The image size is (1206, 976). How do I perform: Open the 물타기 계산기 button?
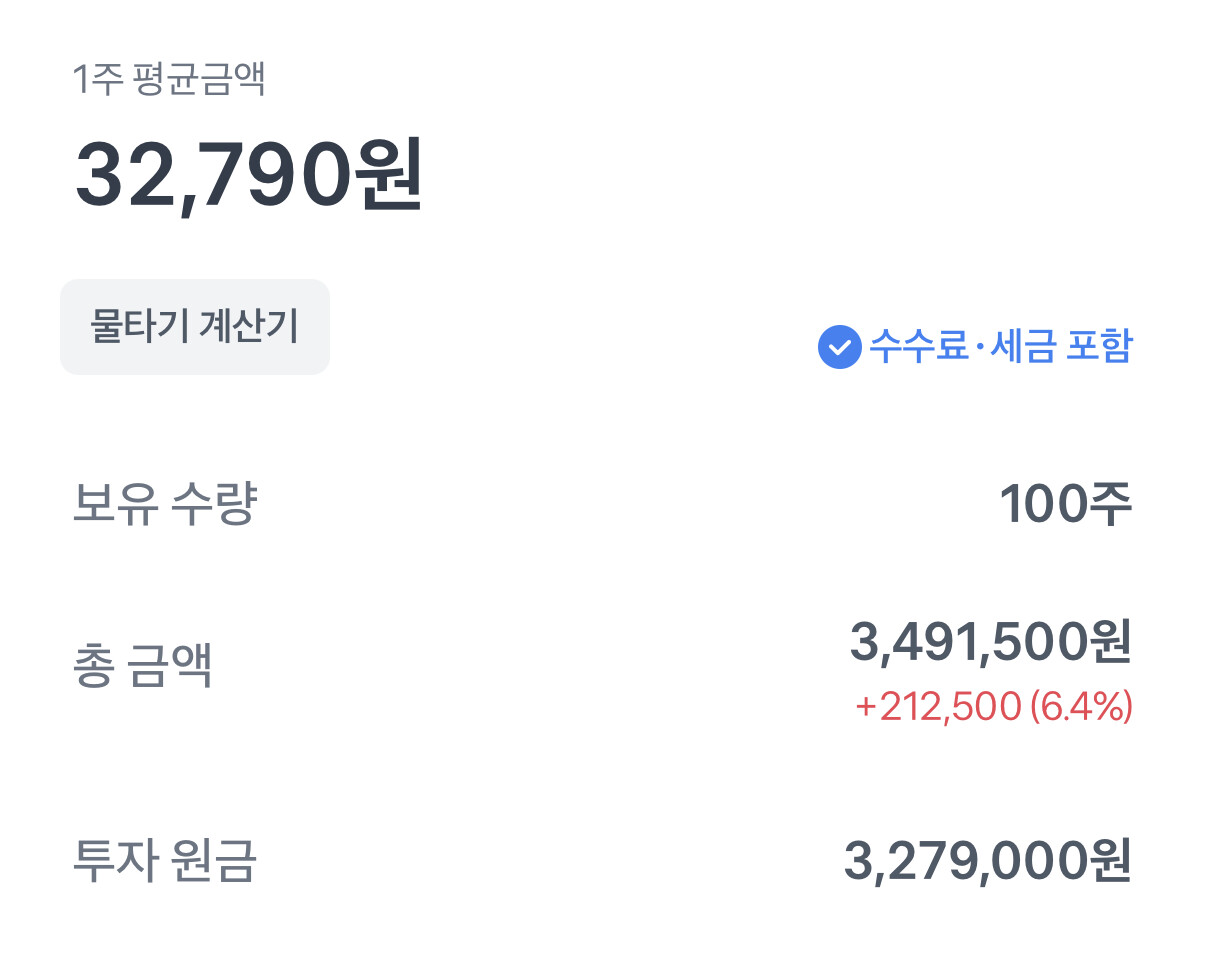195,327
